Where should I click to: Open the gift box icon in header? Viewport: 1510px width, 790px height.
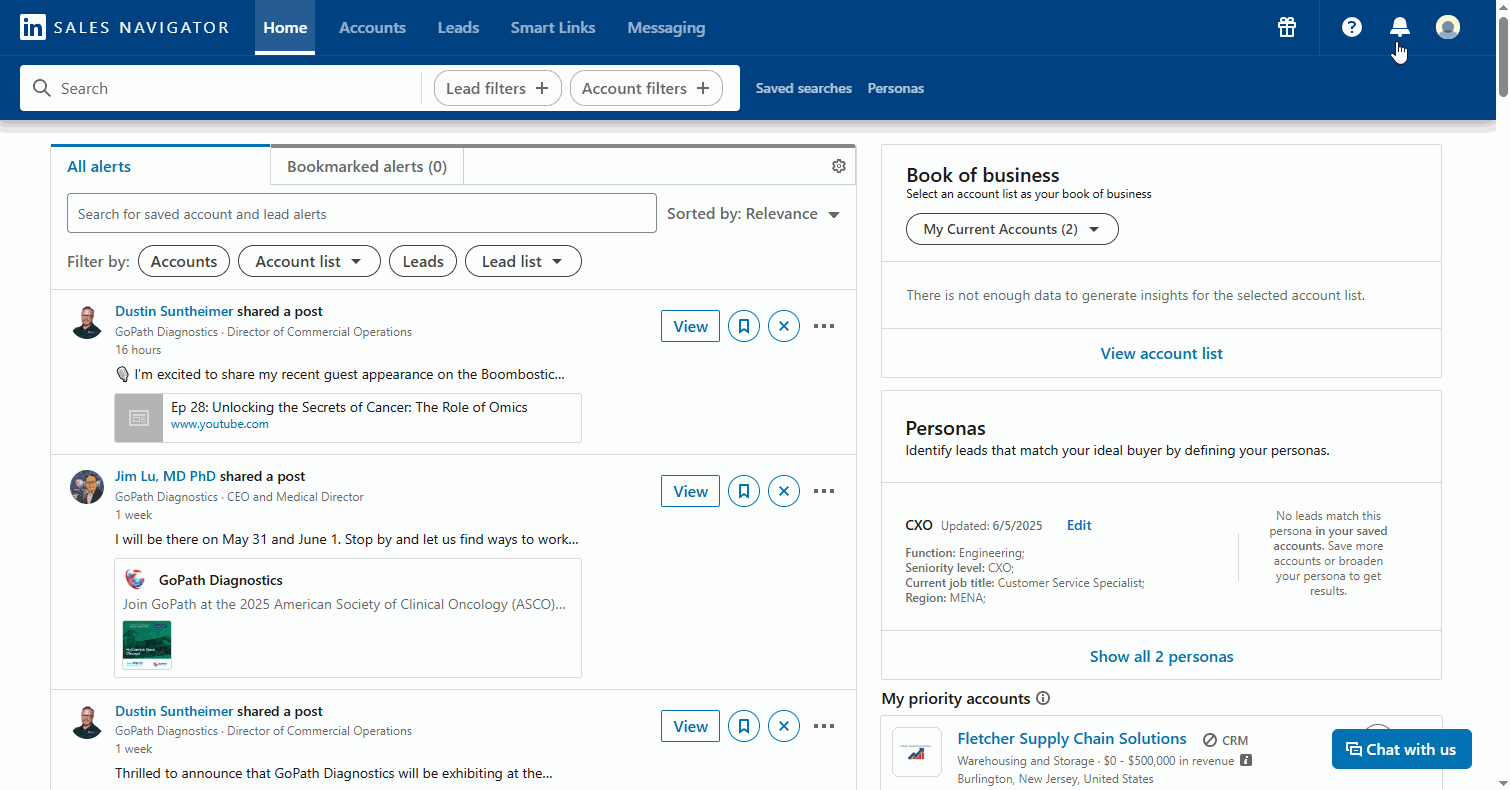[x=1287, y=27]
